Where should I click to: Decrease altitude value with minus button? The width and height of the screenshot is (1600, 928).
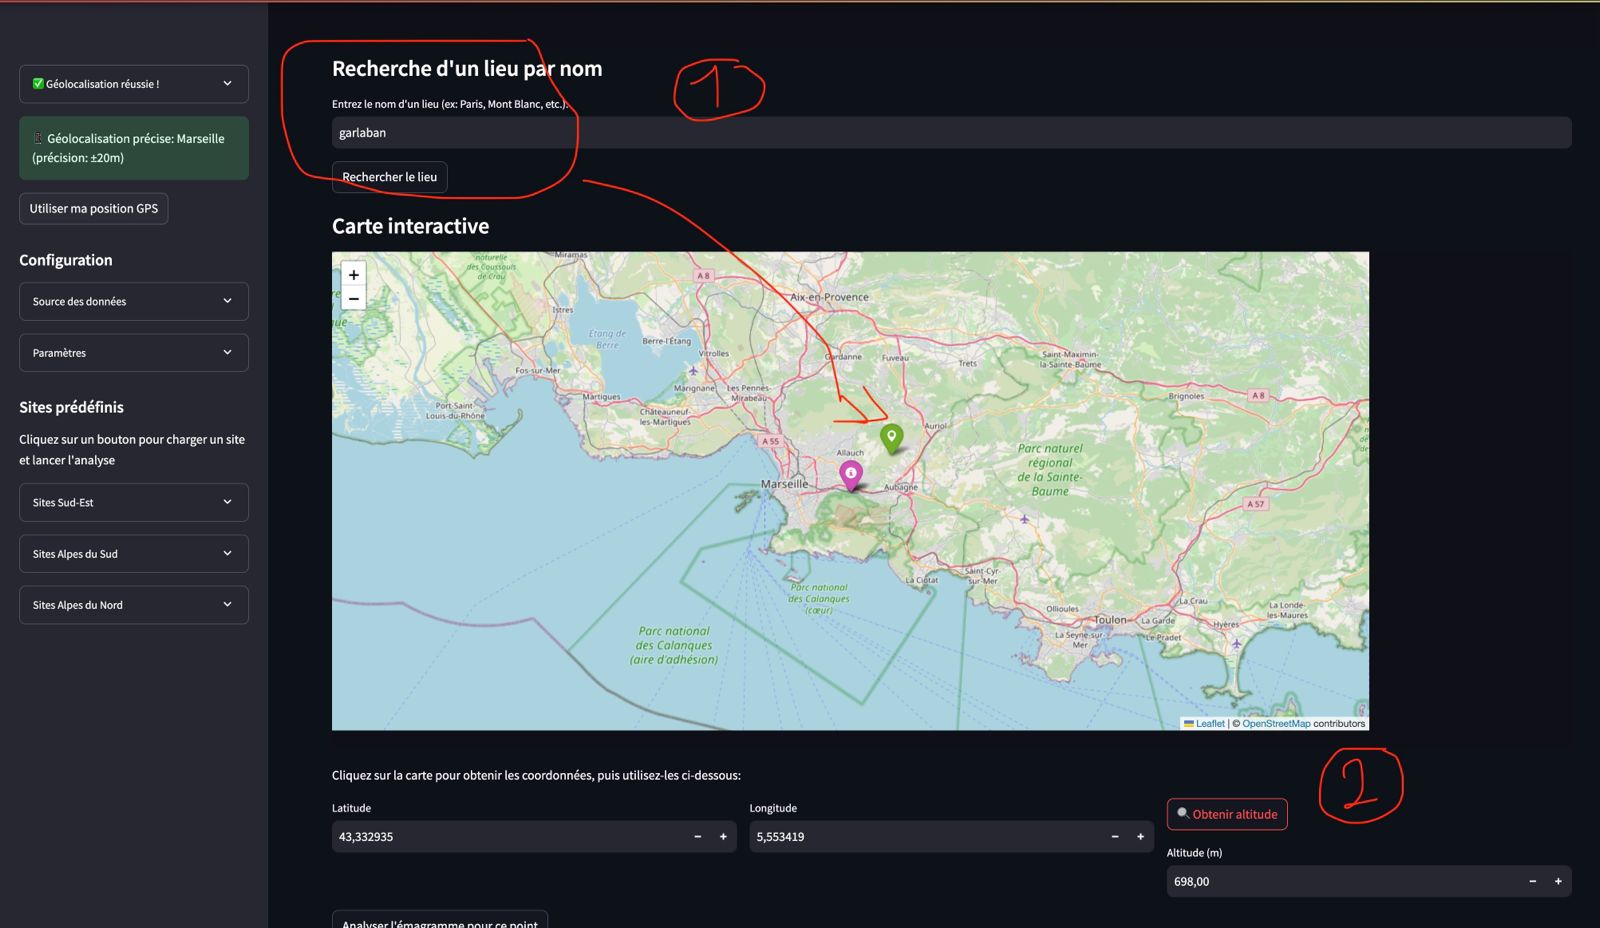[1532, 881]
